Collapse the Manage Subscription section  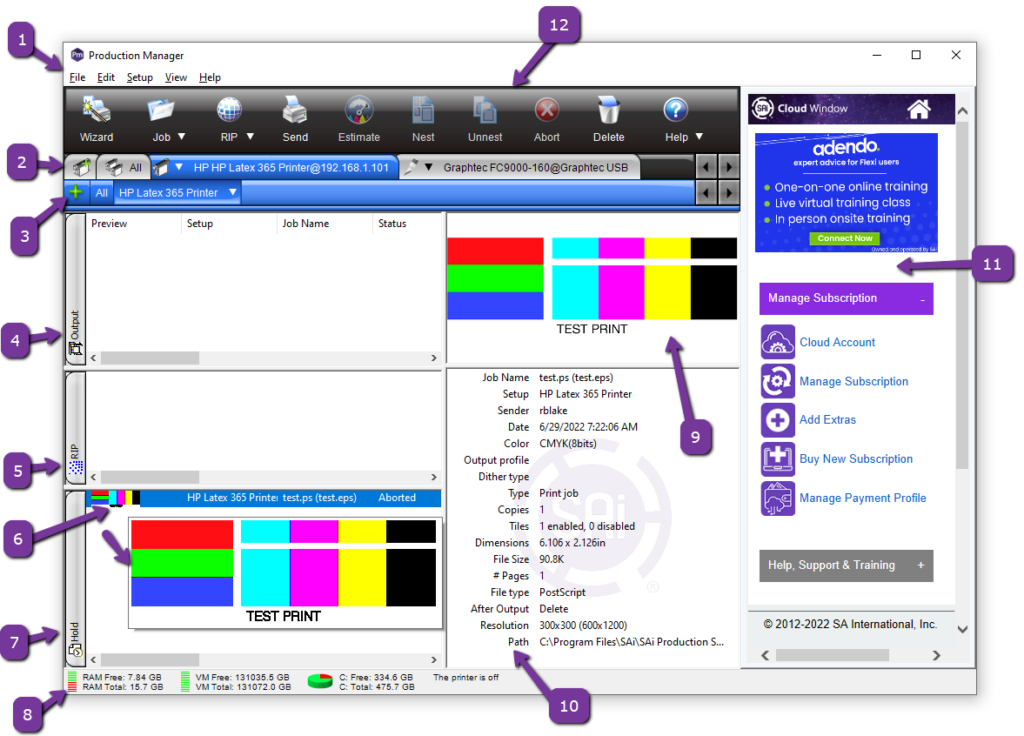coord(923,299)
